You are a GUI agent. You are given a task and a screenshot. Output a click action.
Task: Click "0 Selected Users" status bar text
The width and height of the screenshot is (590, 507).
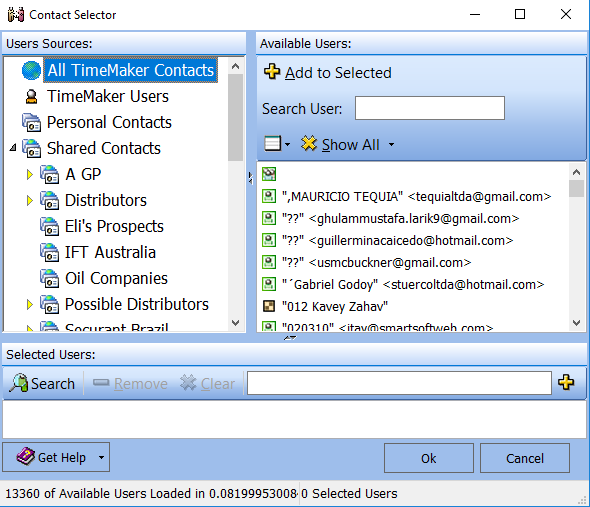coord(349,493)
